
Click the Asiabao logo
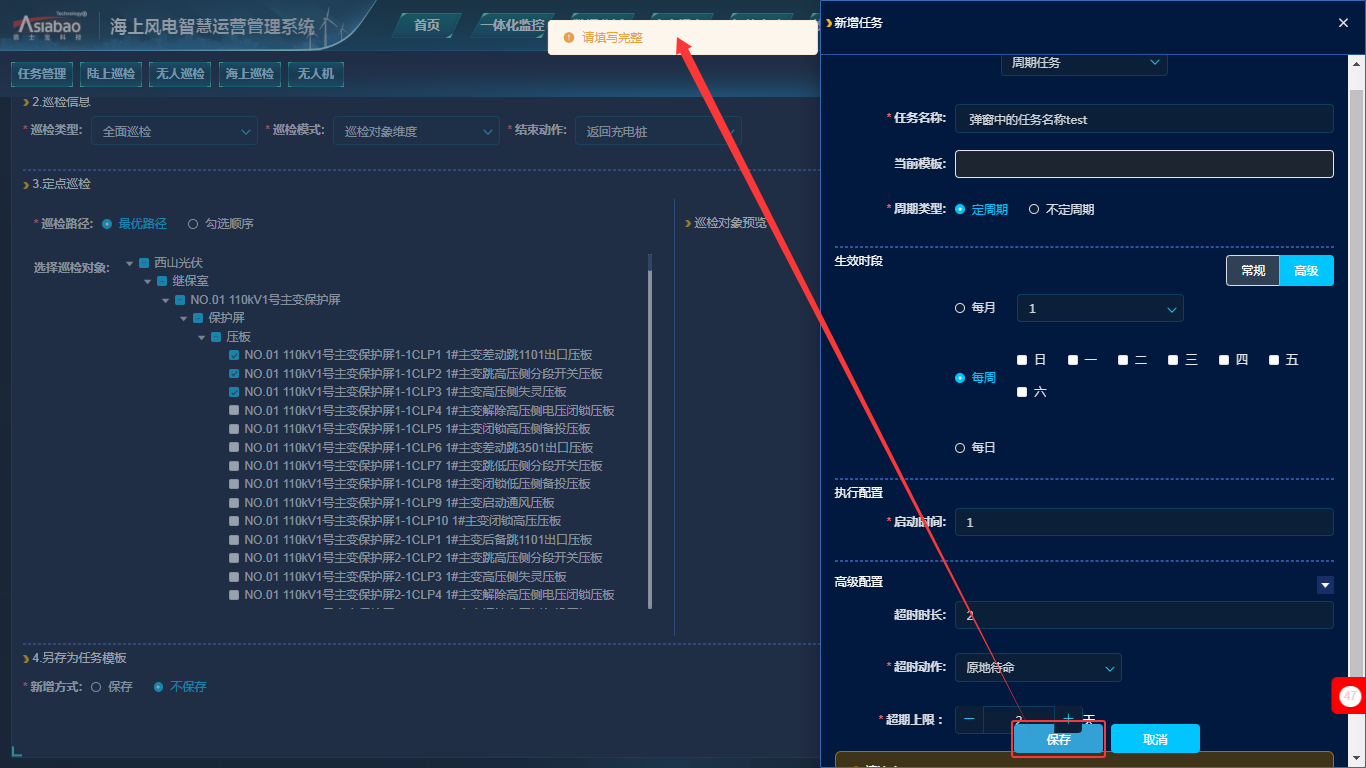(50, 26)
